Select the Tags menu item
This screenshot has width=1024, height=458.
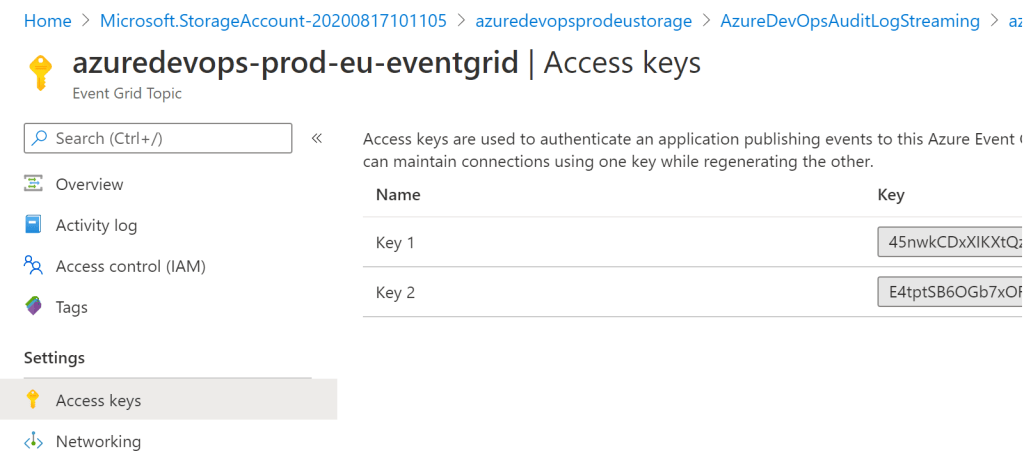[x=72, y=307]
